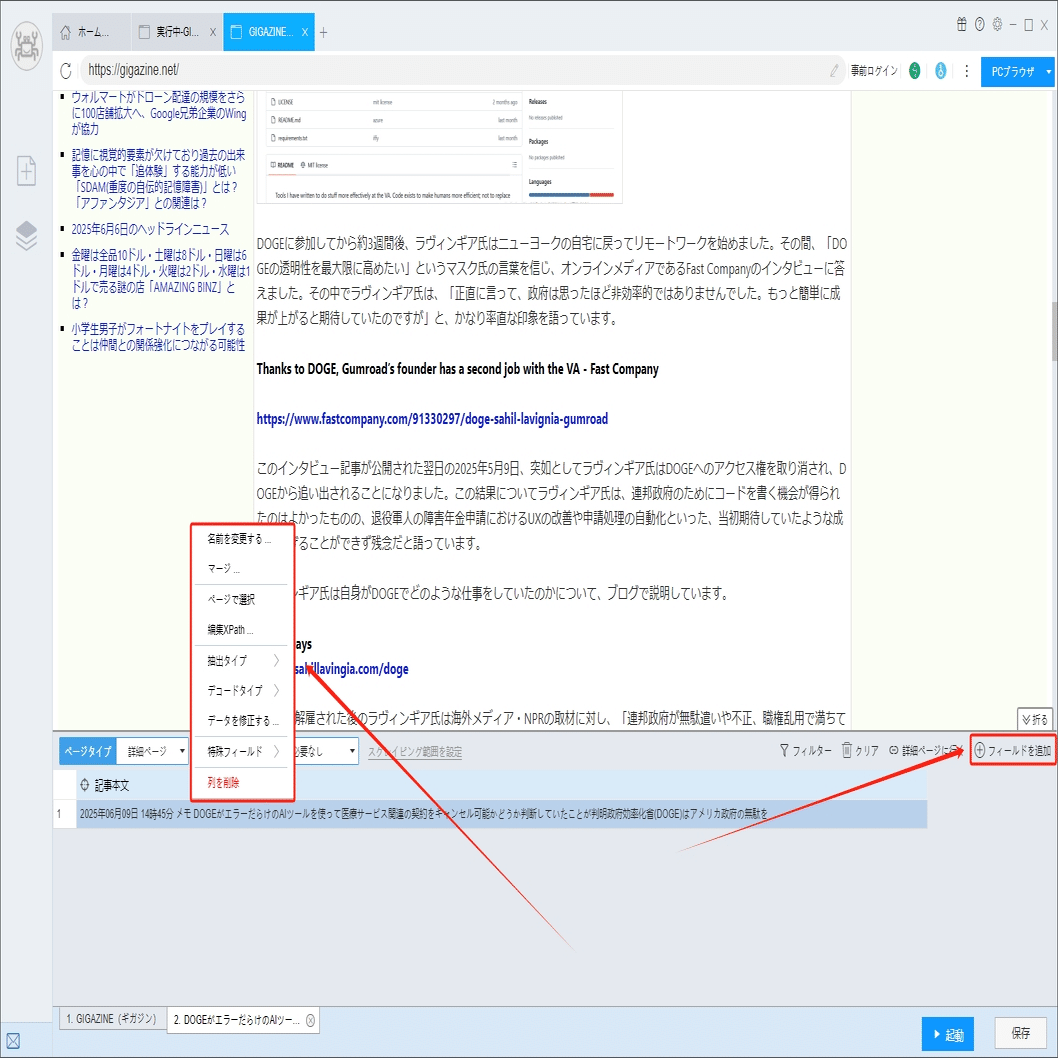Open the 詳細ページ page type dropdown
Screen dimensions: 1058x1058
[x=152, y=751]
